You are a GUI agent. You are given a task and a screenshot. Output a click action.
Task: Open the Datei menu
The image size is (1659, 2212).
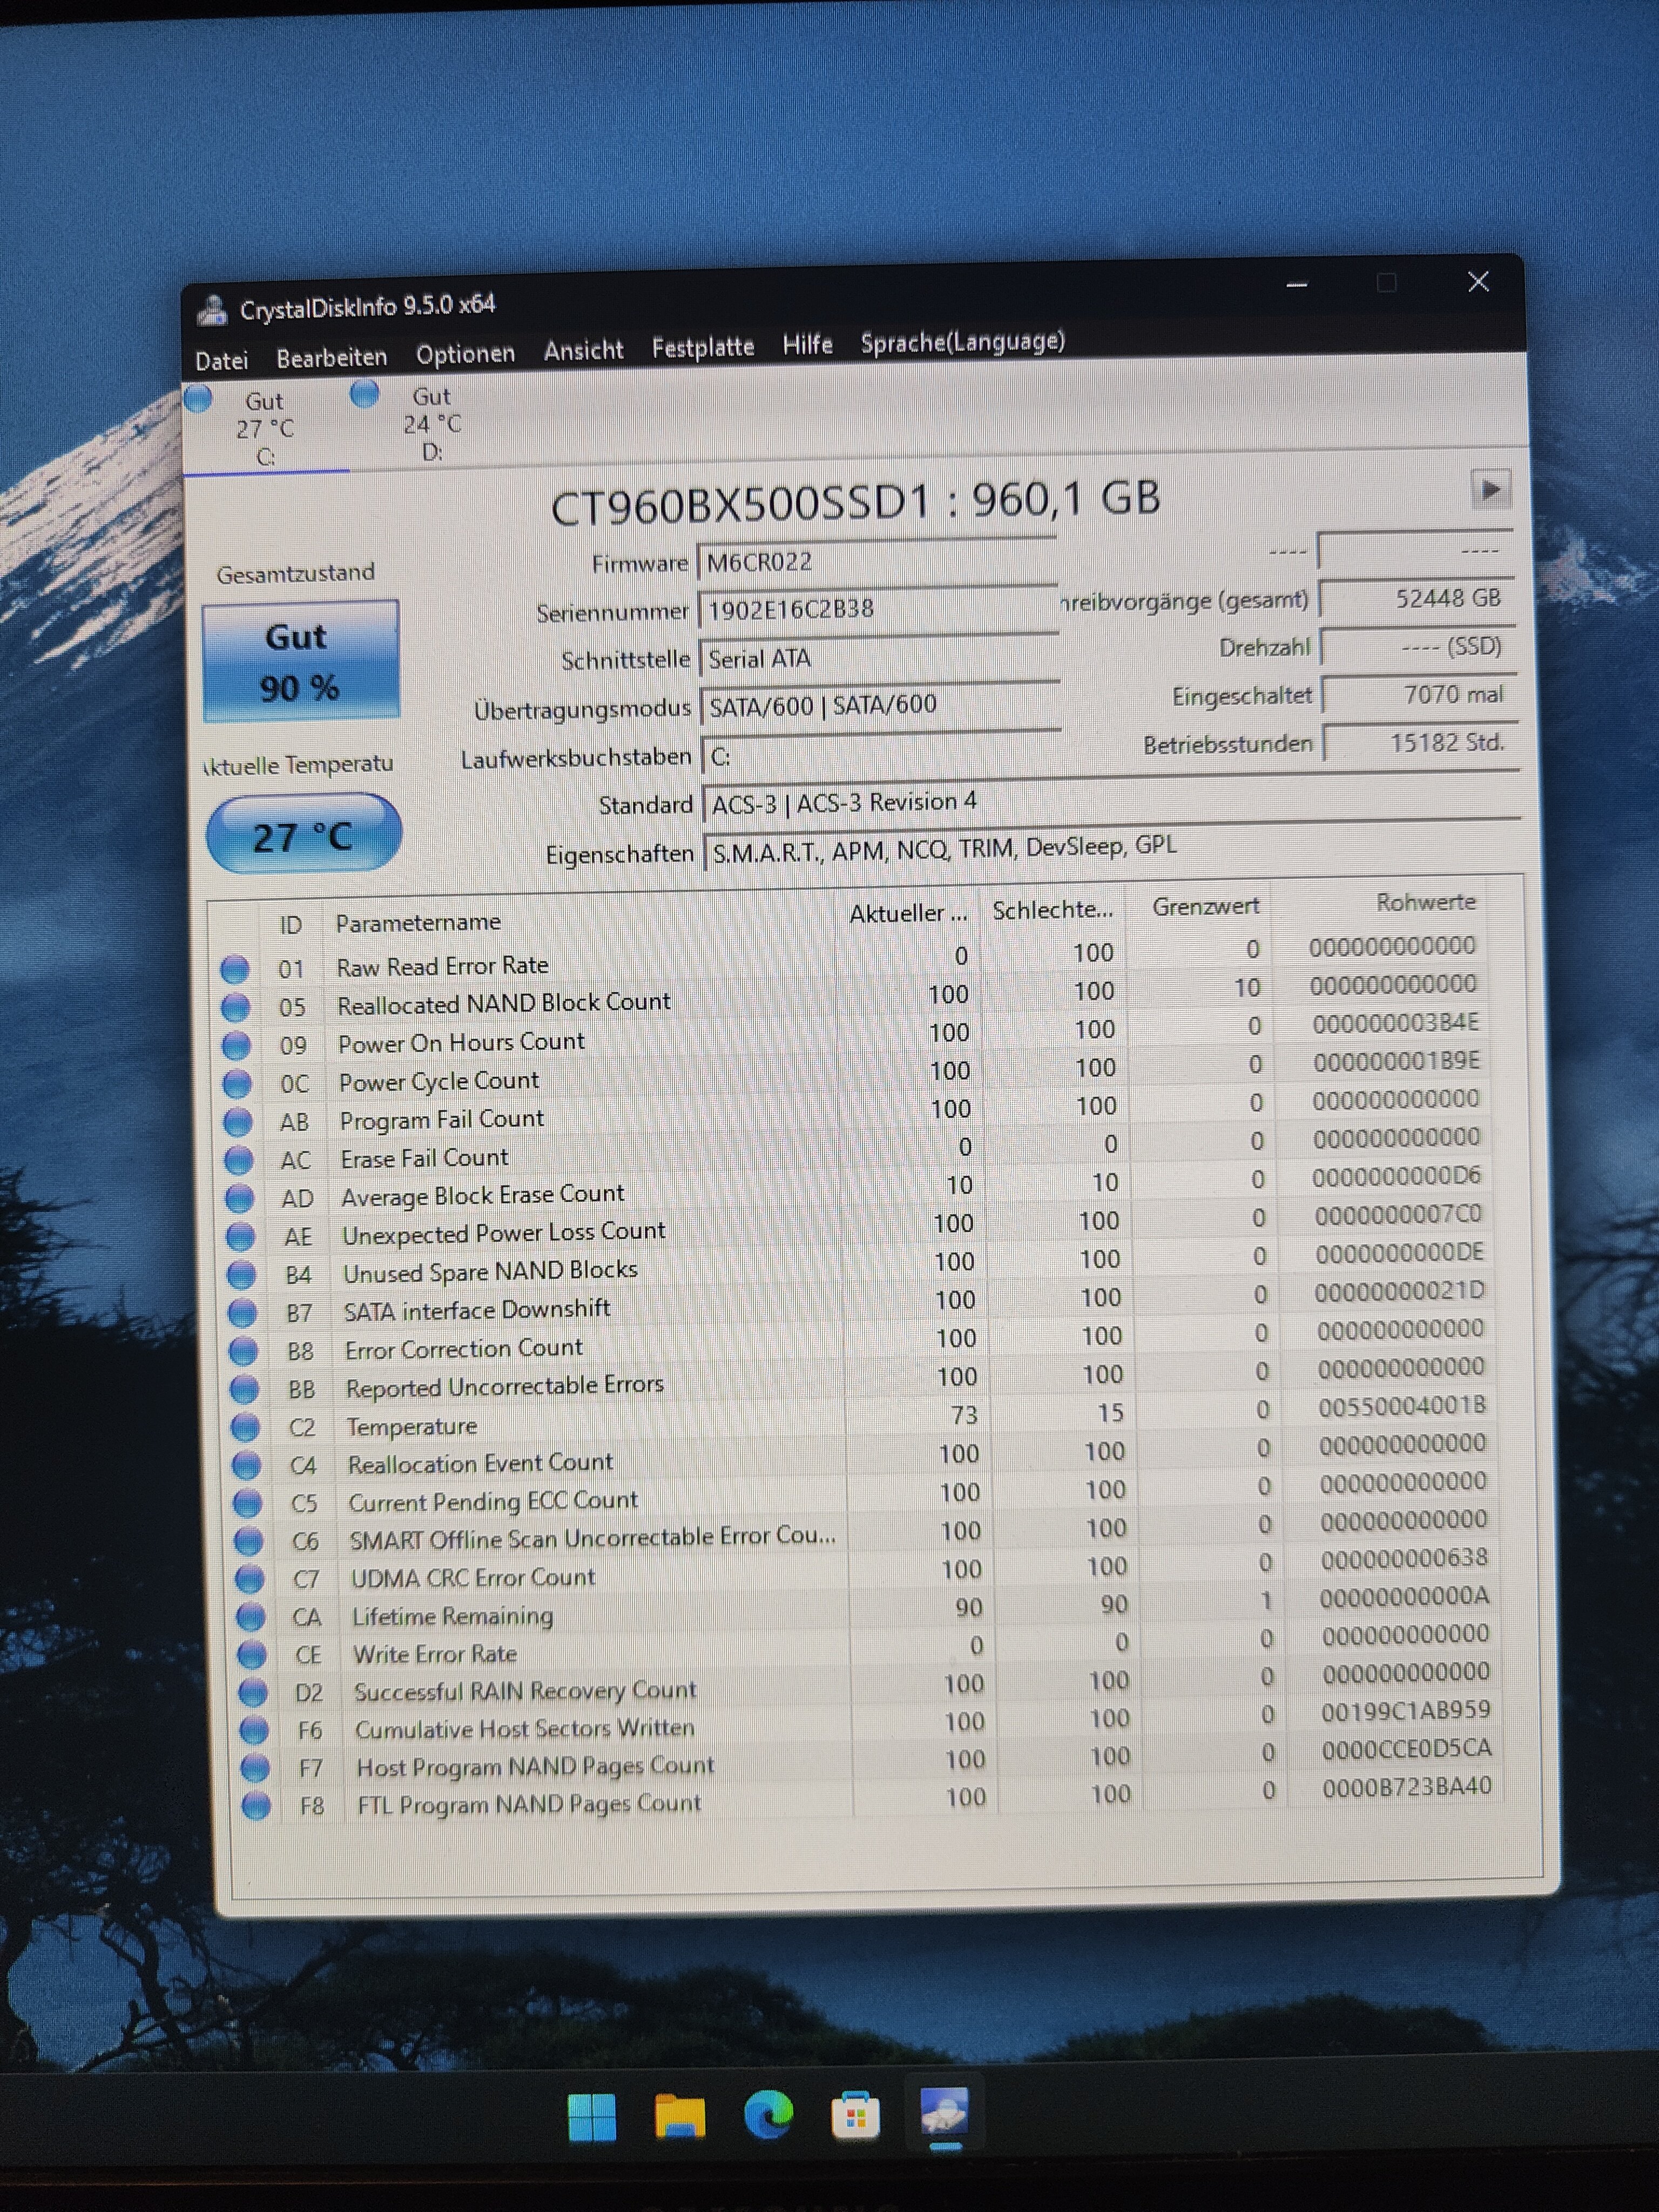tap(221, 360)
